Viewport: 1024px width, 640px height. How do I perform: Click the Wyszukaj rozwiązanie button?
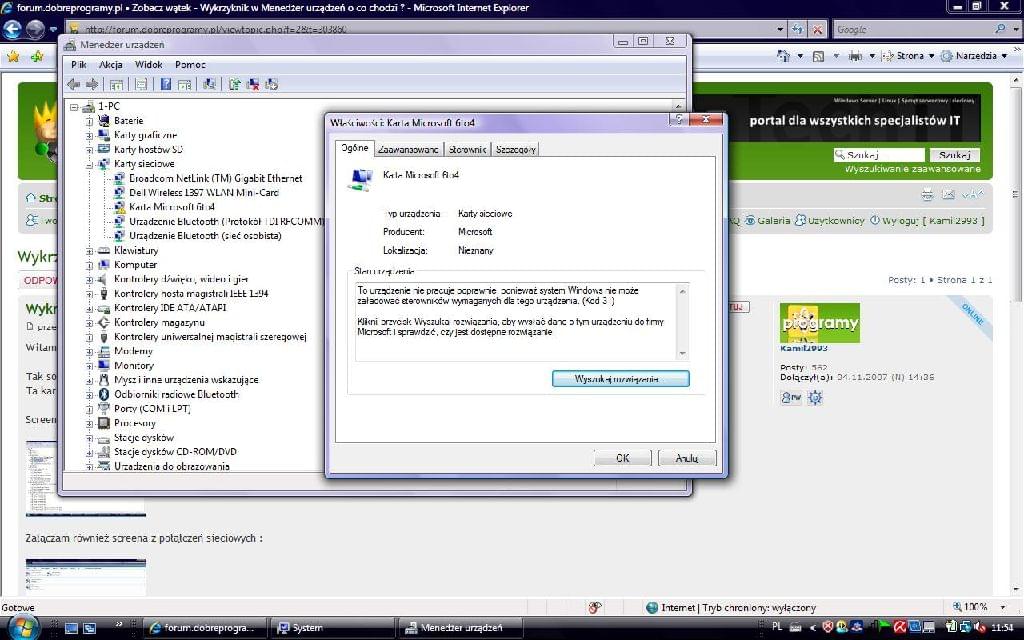click(620, 379)
